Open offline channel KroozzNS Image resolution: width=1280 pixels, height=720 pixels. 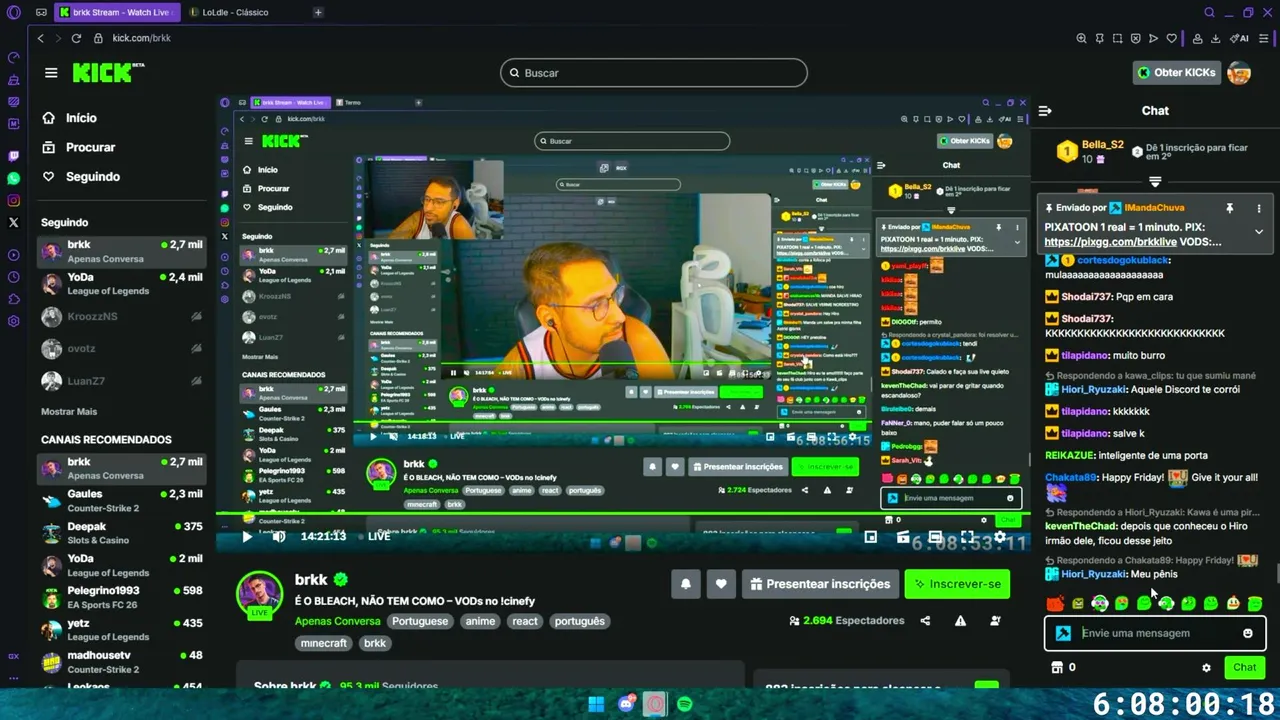(x=122, y=316)
